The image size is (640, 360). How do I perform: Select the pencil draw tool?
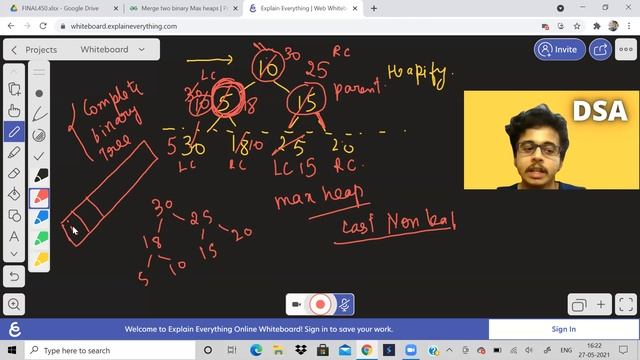pos(14,131)
